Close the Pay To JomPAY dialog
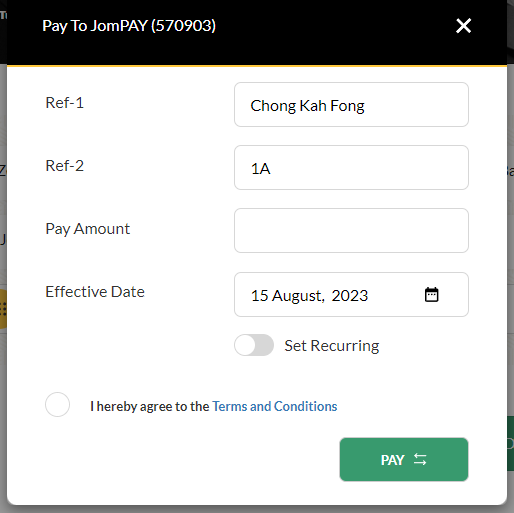The width and height of the screenshot is (514, 513). click(463, 26)
